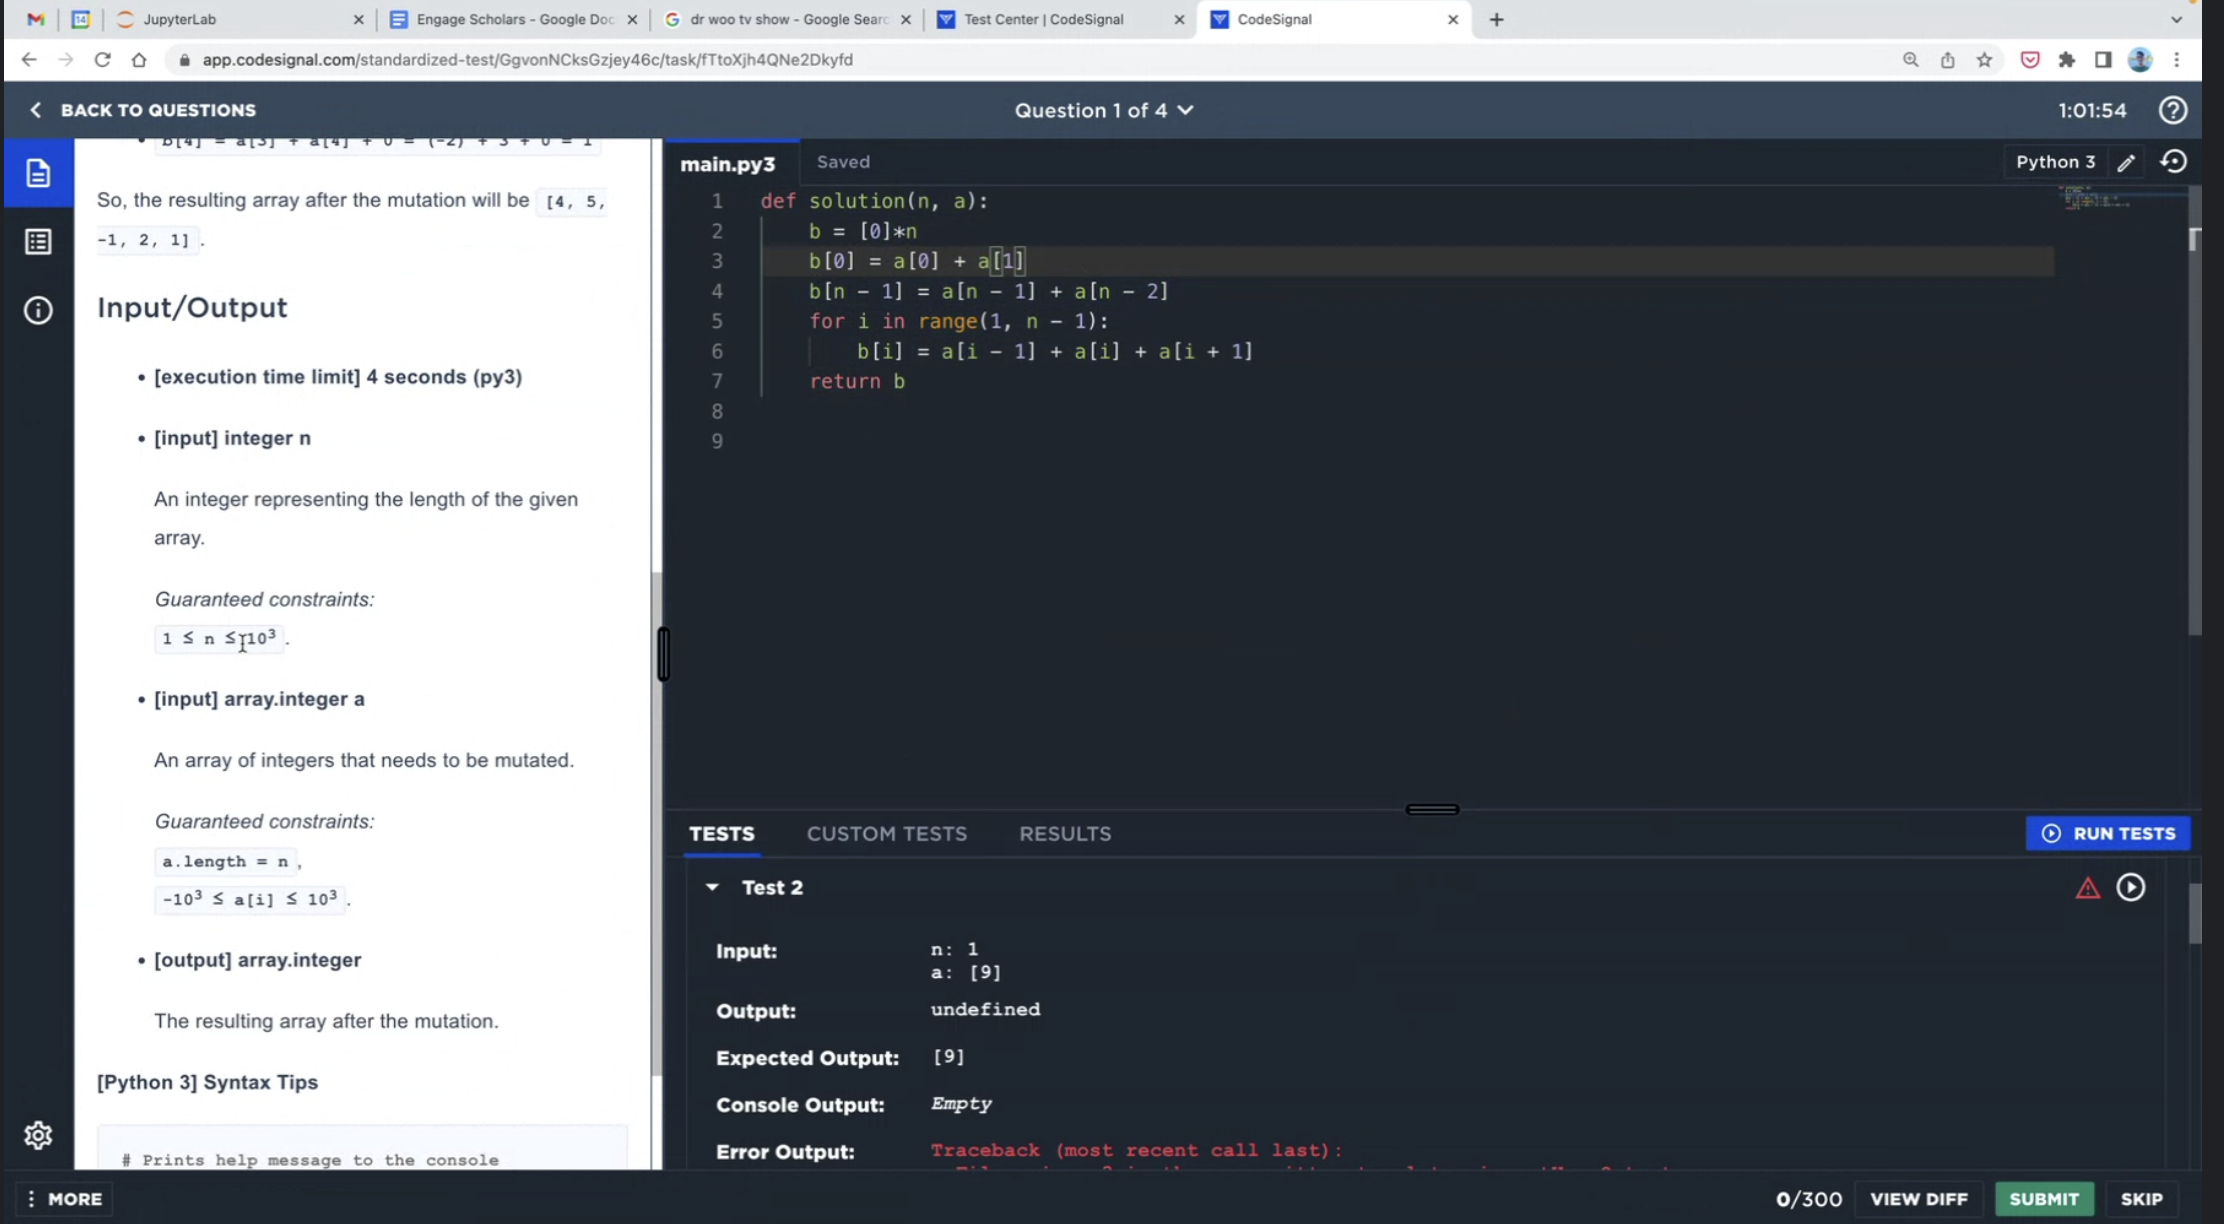Screen dimensions: 2224x1224
Task: Open the pinned Gmail tab
Action: [36, 19]
